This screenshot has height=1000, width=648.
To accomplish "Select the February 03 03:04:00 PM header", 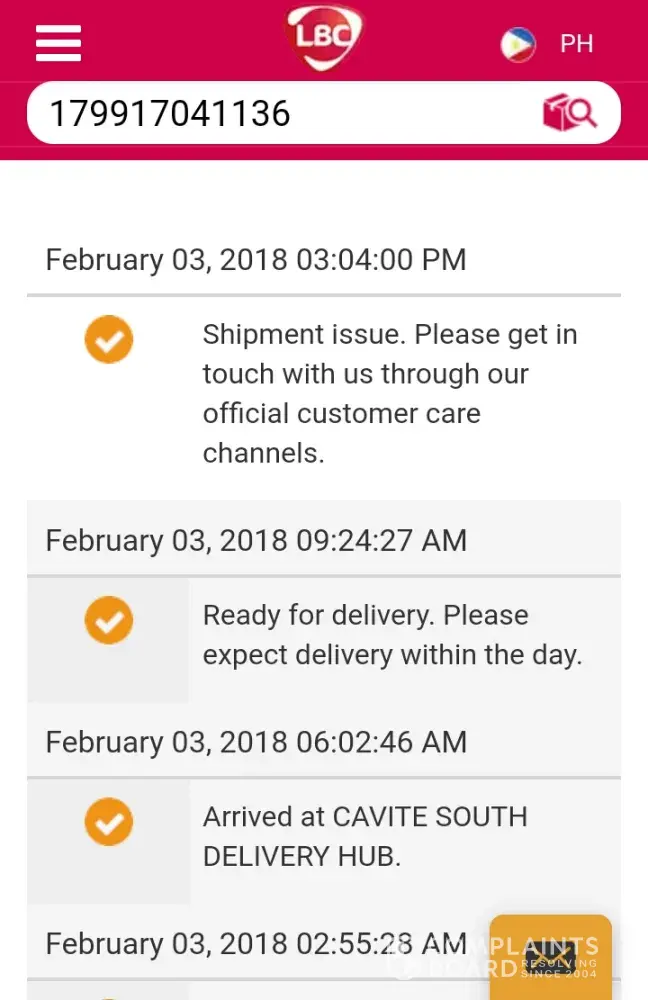I will click(256, 260).
